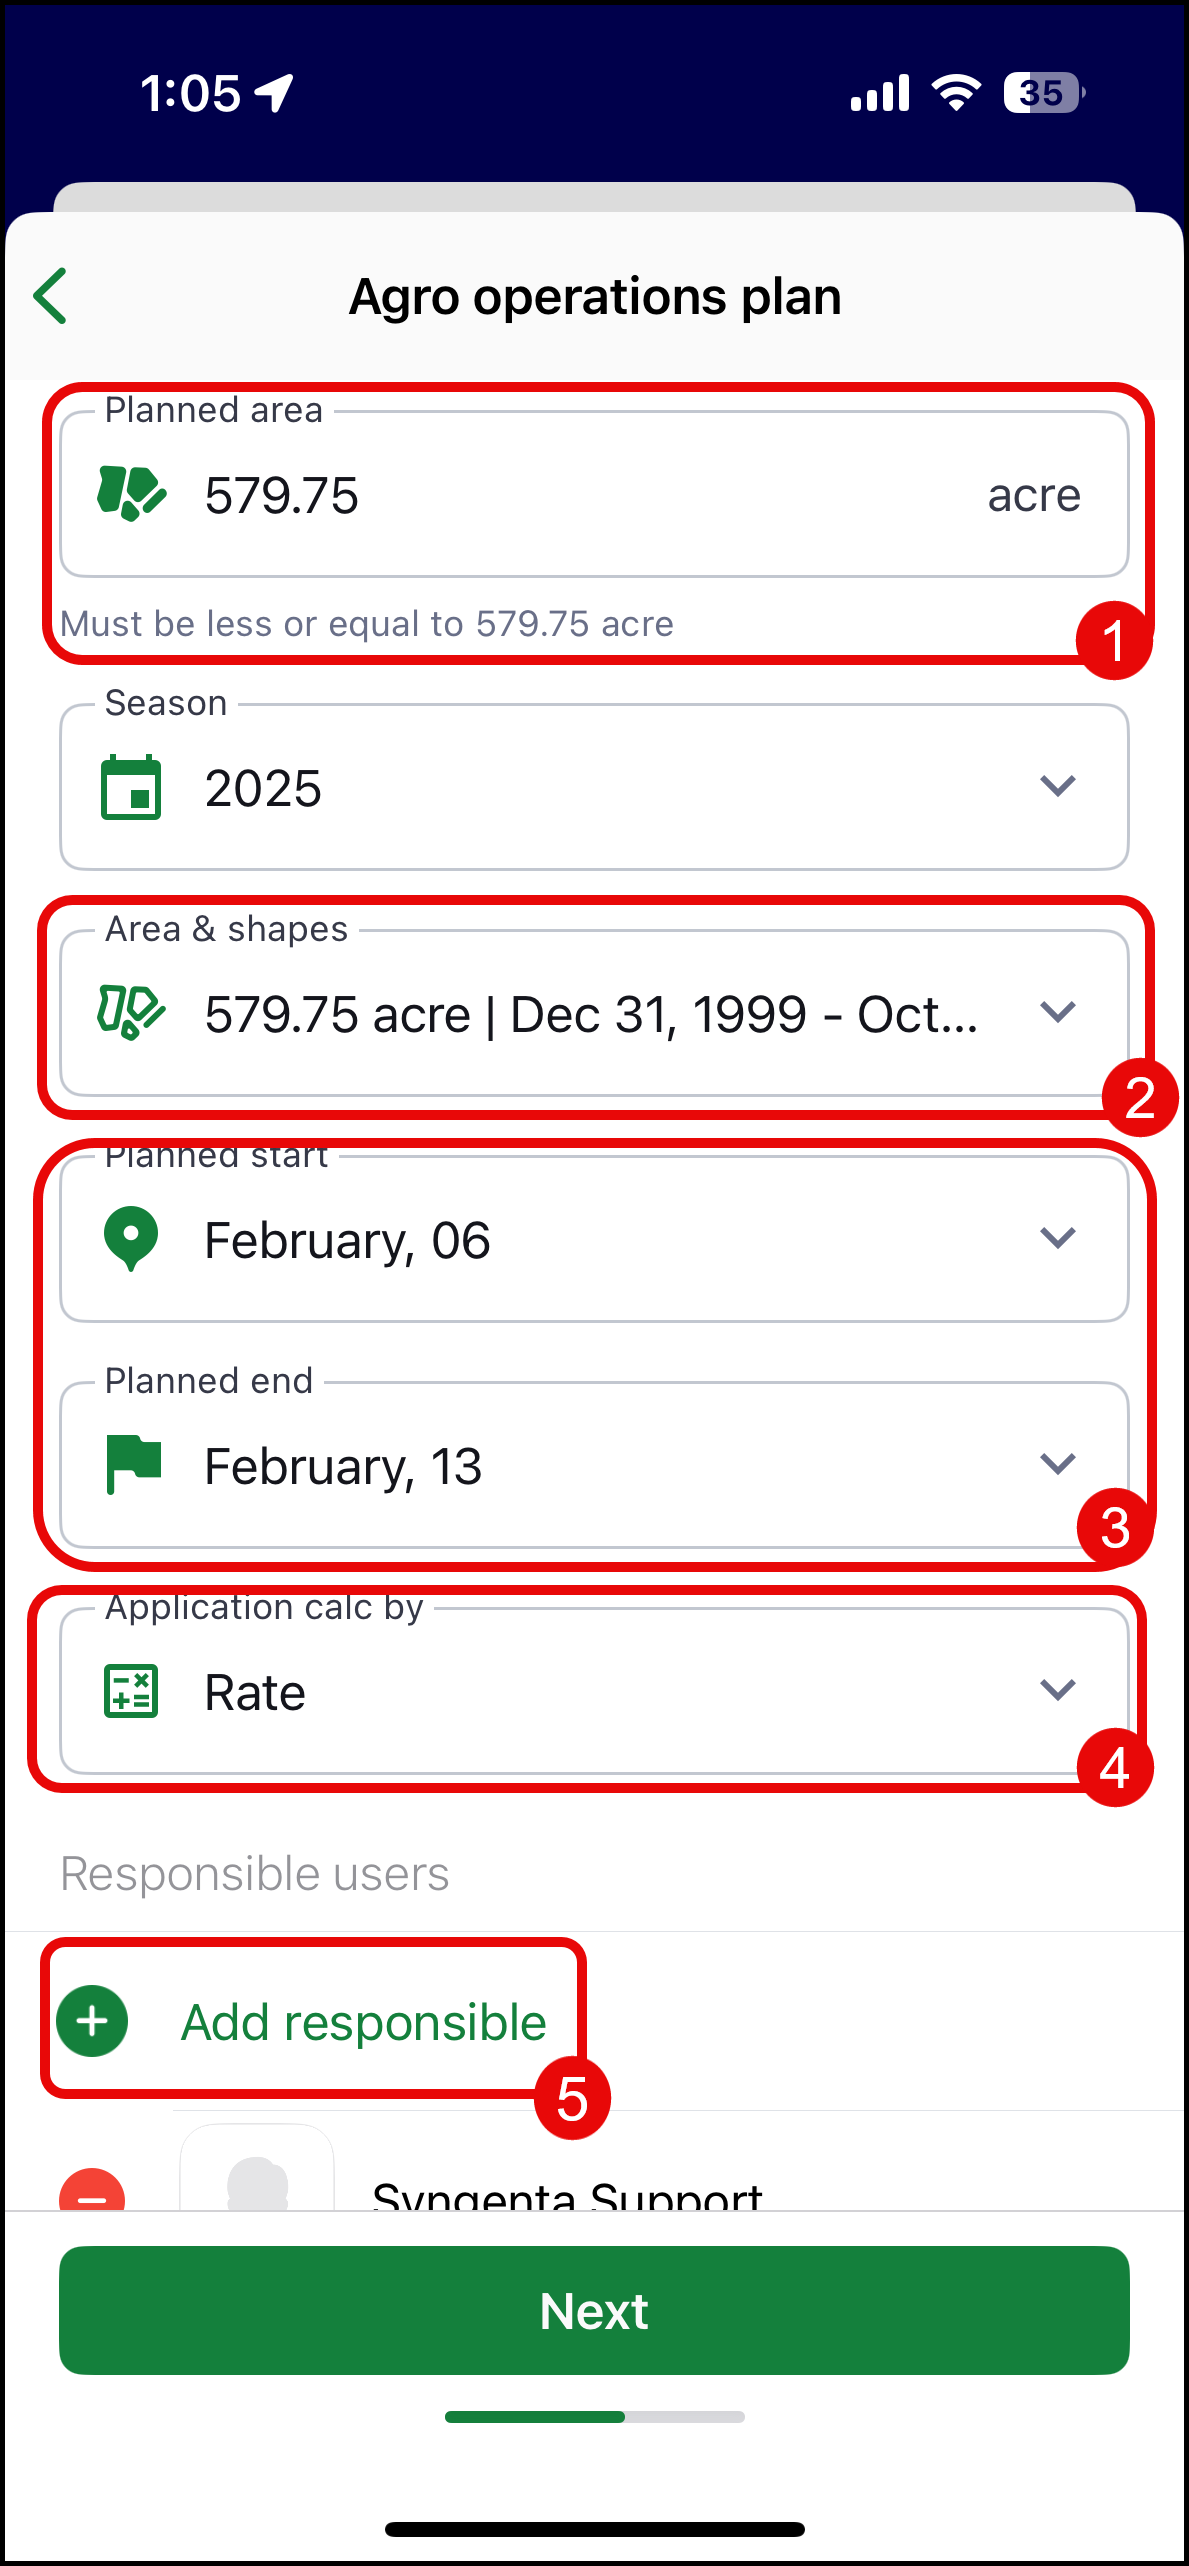Tap the Area & shapes field icon

131,1013
